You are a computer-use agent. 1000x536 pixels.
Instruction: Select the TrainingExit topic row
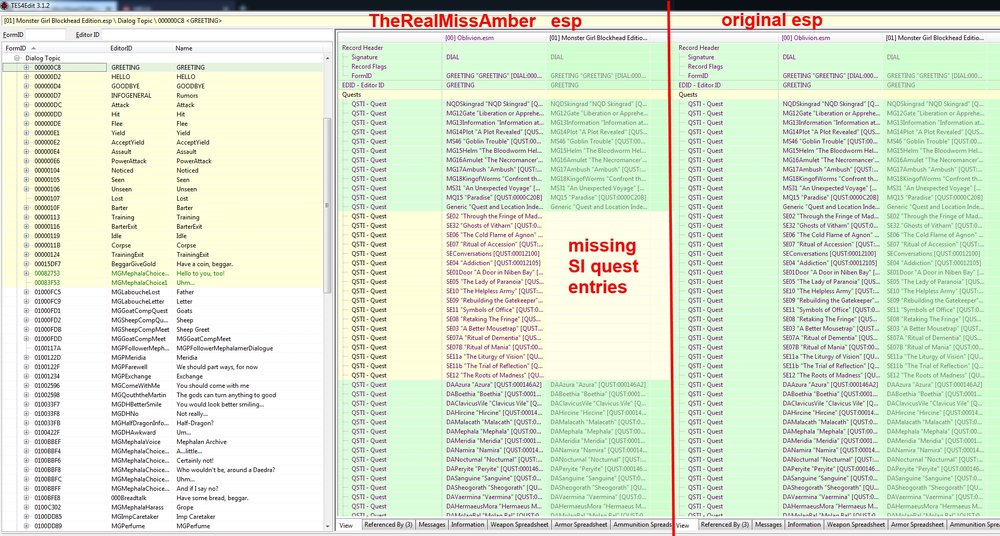pyautogui.click(x=163, y=255)
